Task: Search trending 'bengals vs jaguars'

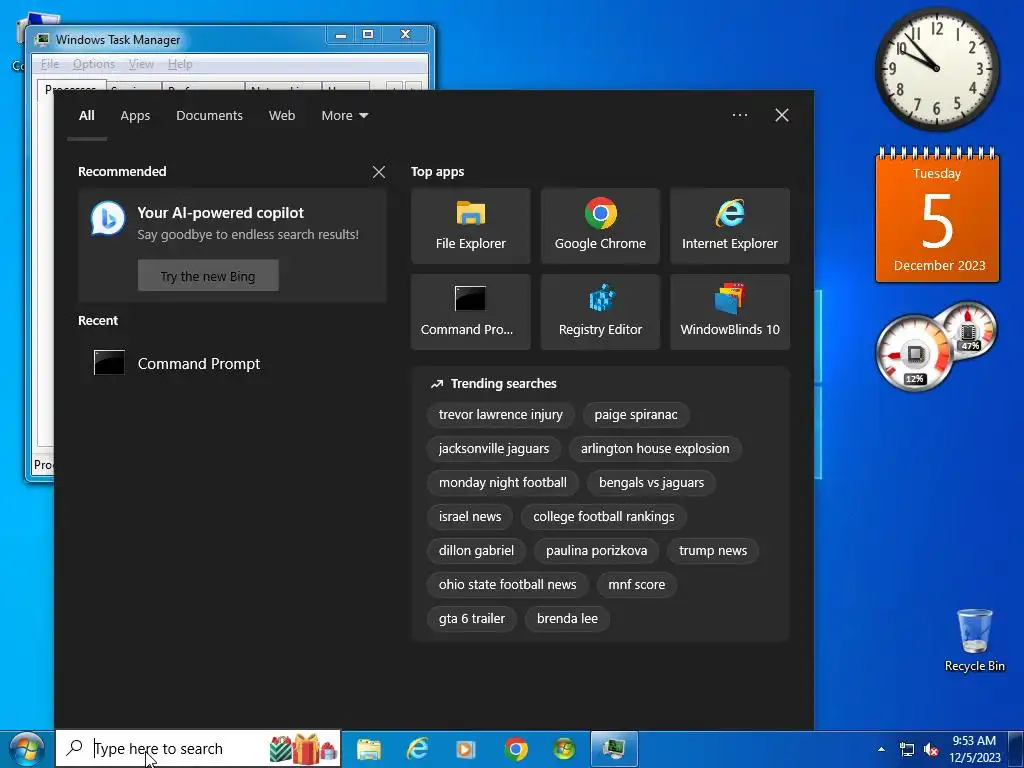Action: point(652,483)
